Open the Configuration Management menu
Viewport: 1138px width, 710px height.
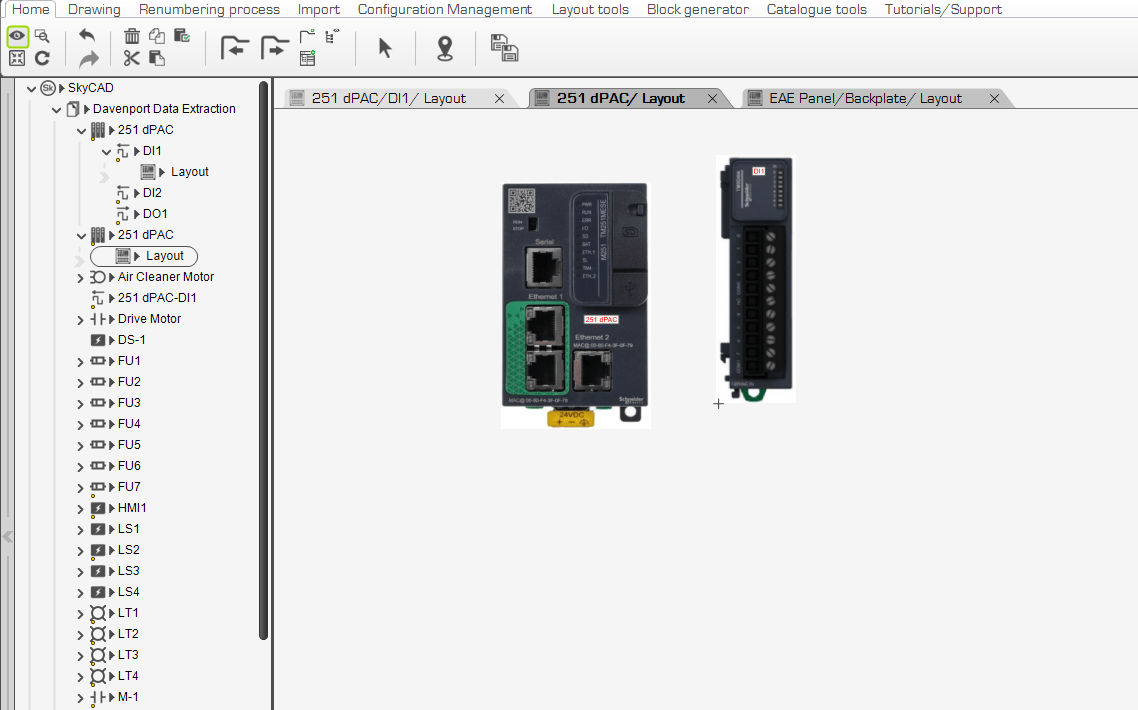click(444, 9)
